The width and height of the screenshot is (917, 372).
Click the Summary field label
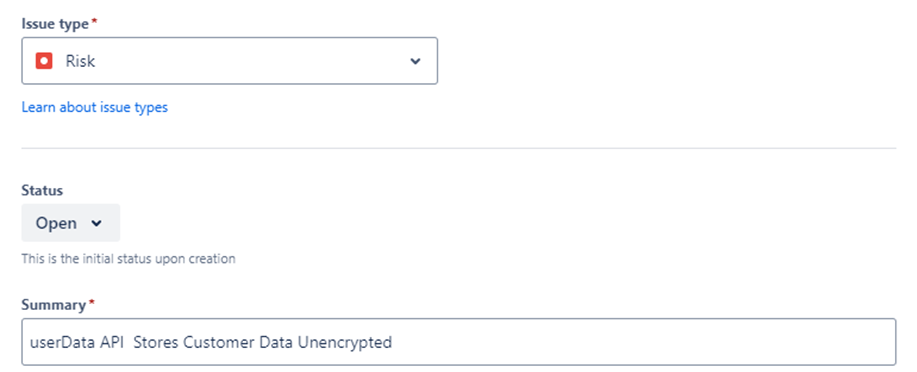point(54,305)
